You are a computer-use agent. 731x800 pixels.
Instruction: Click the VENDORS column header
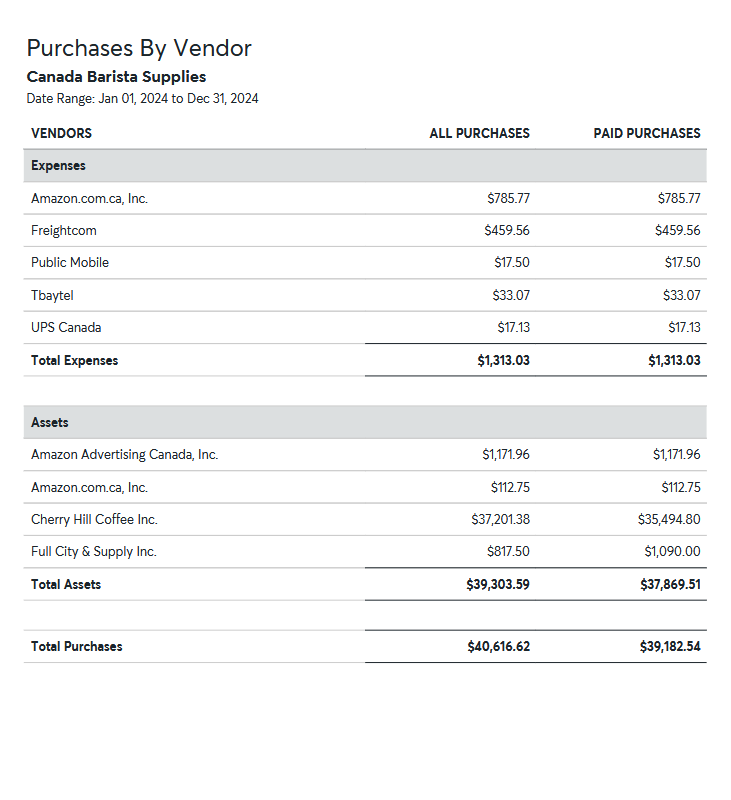(x=61, y=133)
